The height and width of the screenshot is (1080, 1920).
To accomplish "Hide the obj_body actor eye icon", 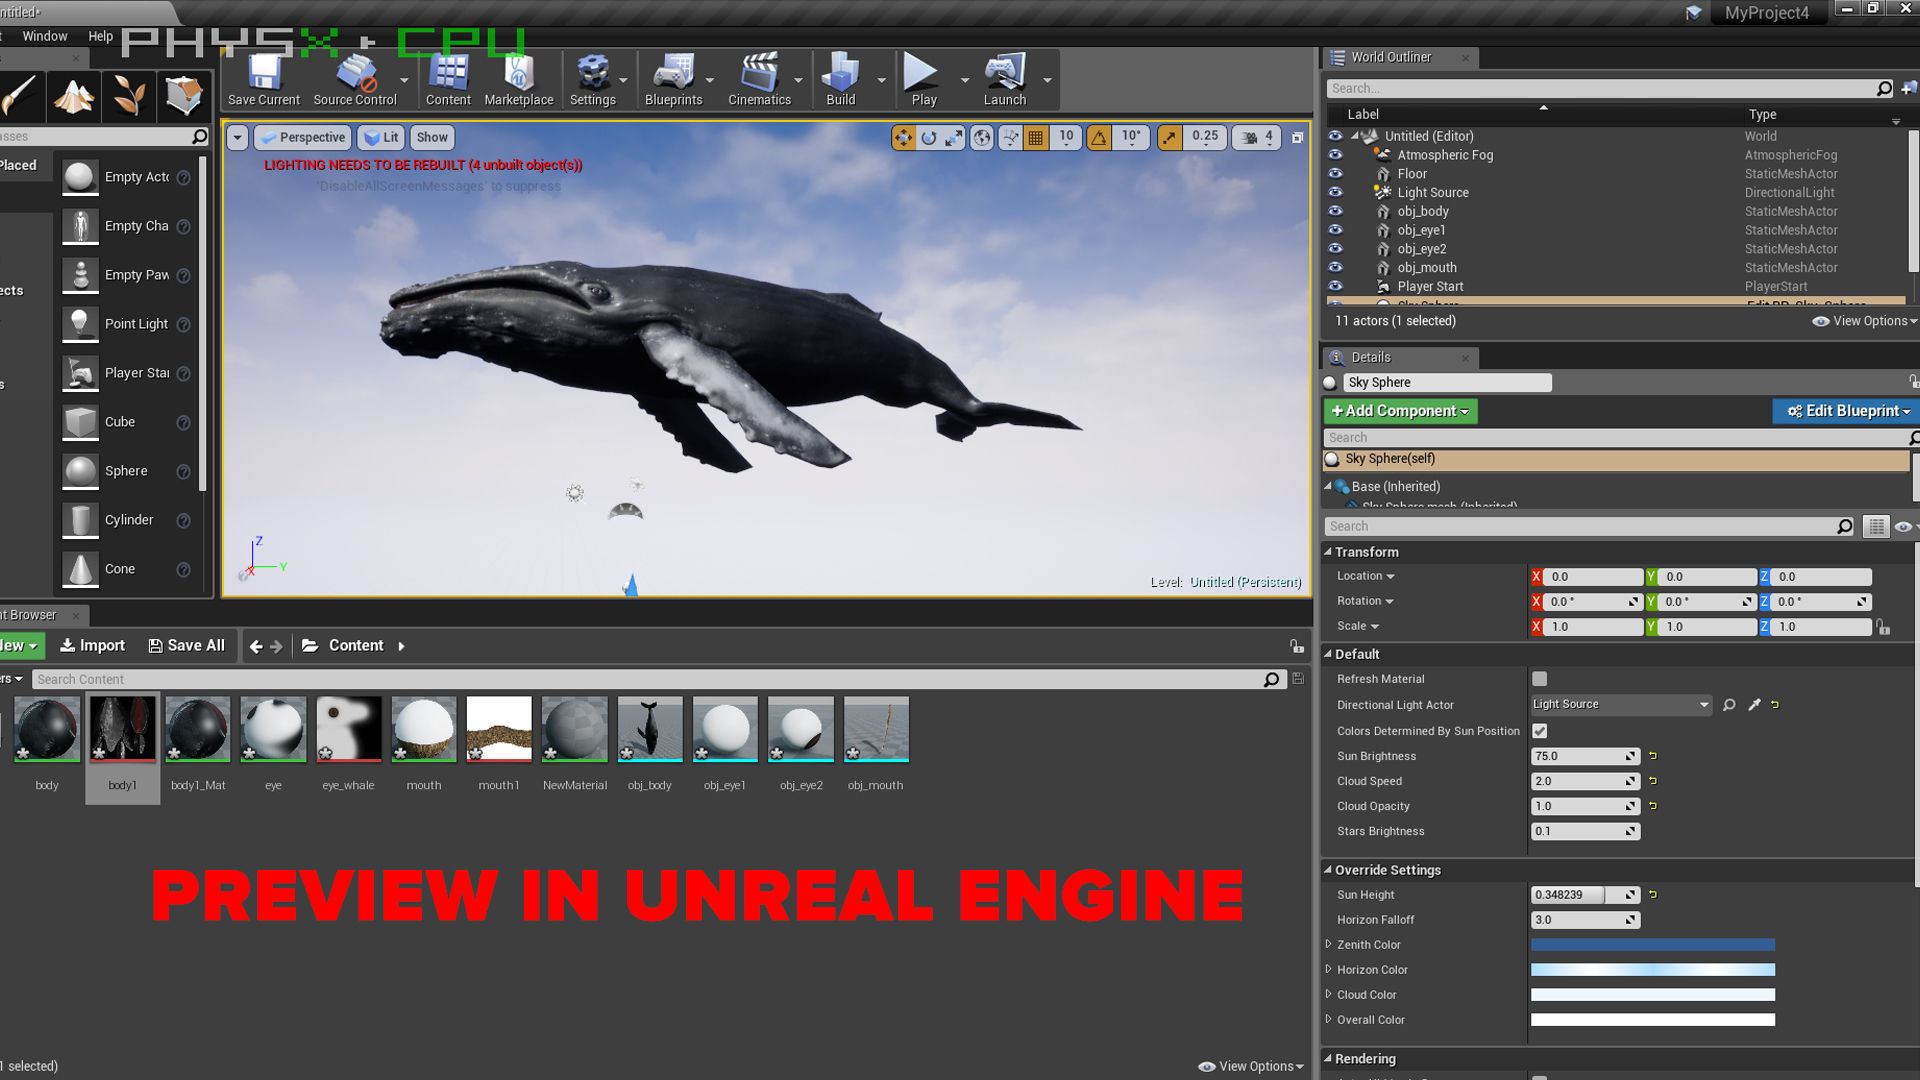I will tap(1335, 211).
